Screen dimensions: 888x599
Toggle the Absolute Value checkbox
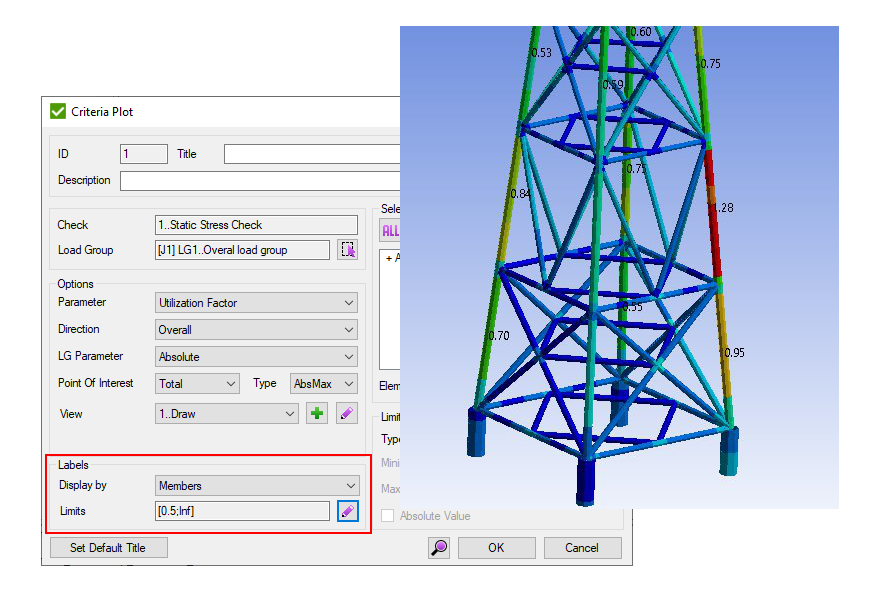point(387,516)
